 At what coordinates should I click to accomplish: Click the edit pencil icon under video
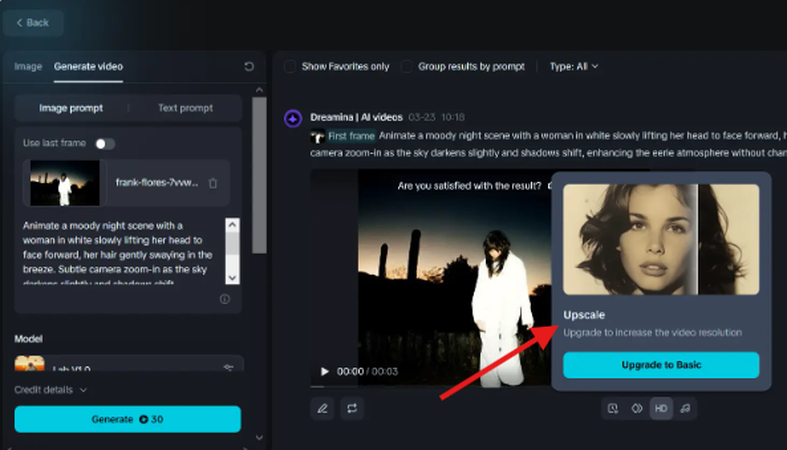[x=322, y=408]
